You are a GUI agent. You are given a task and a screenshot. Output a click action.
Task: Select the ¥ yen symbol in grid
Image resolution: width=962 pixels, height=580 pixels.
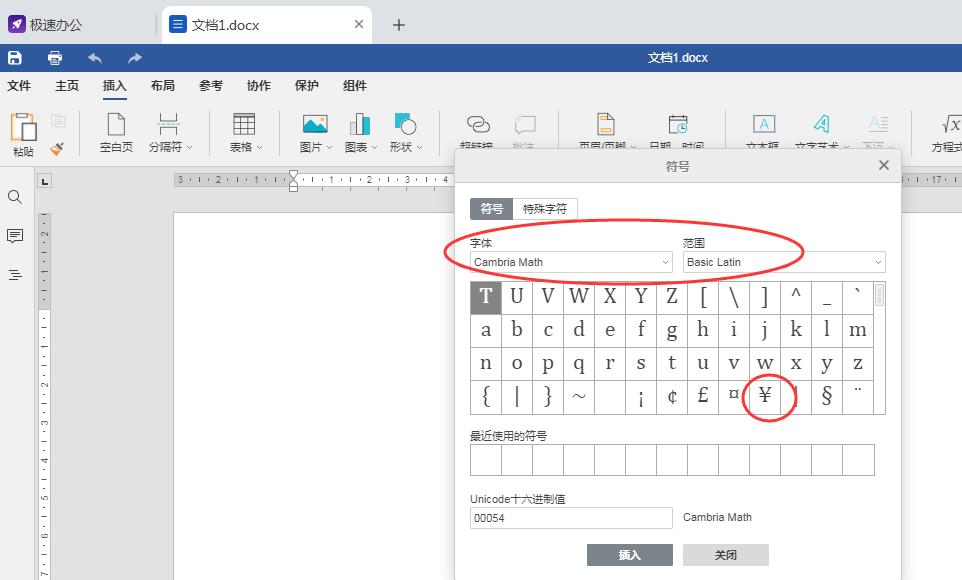(x=765, y=396)
